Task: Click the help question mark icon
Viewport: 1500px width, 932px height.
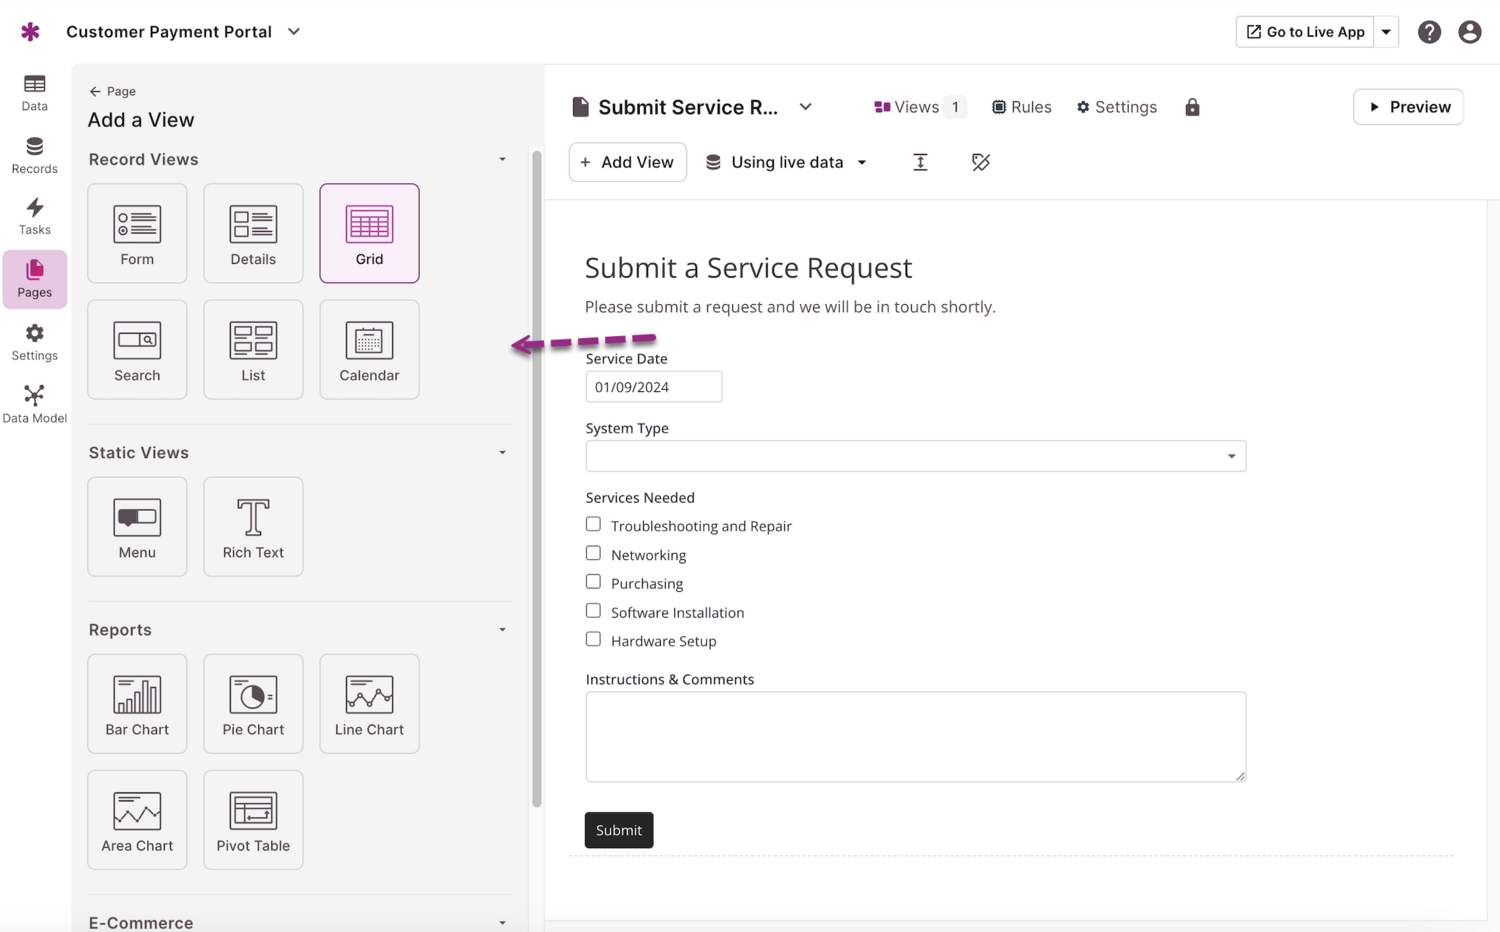Action: click(1429, 32)
